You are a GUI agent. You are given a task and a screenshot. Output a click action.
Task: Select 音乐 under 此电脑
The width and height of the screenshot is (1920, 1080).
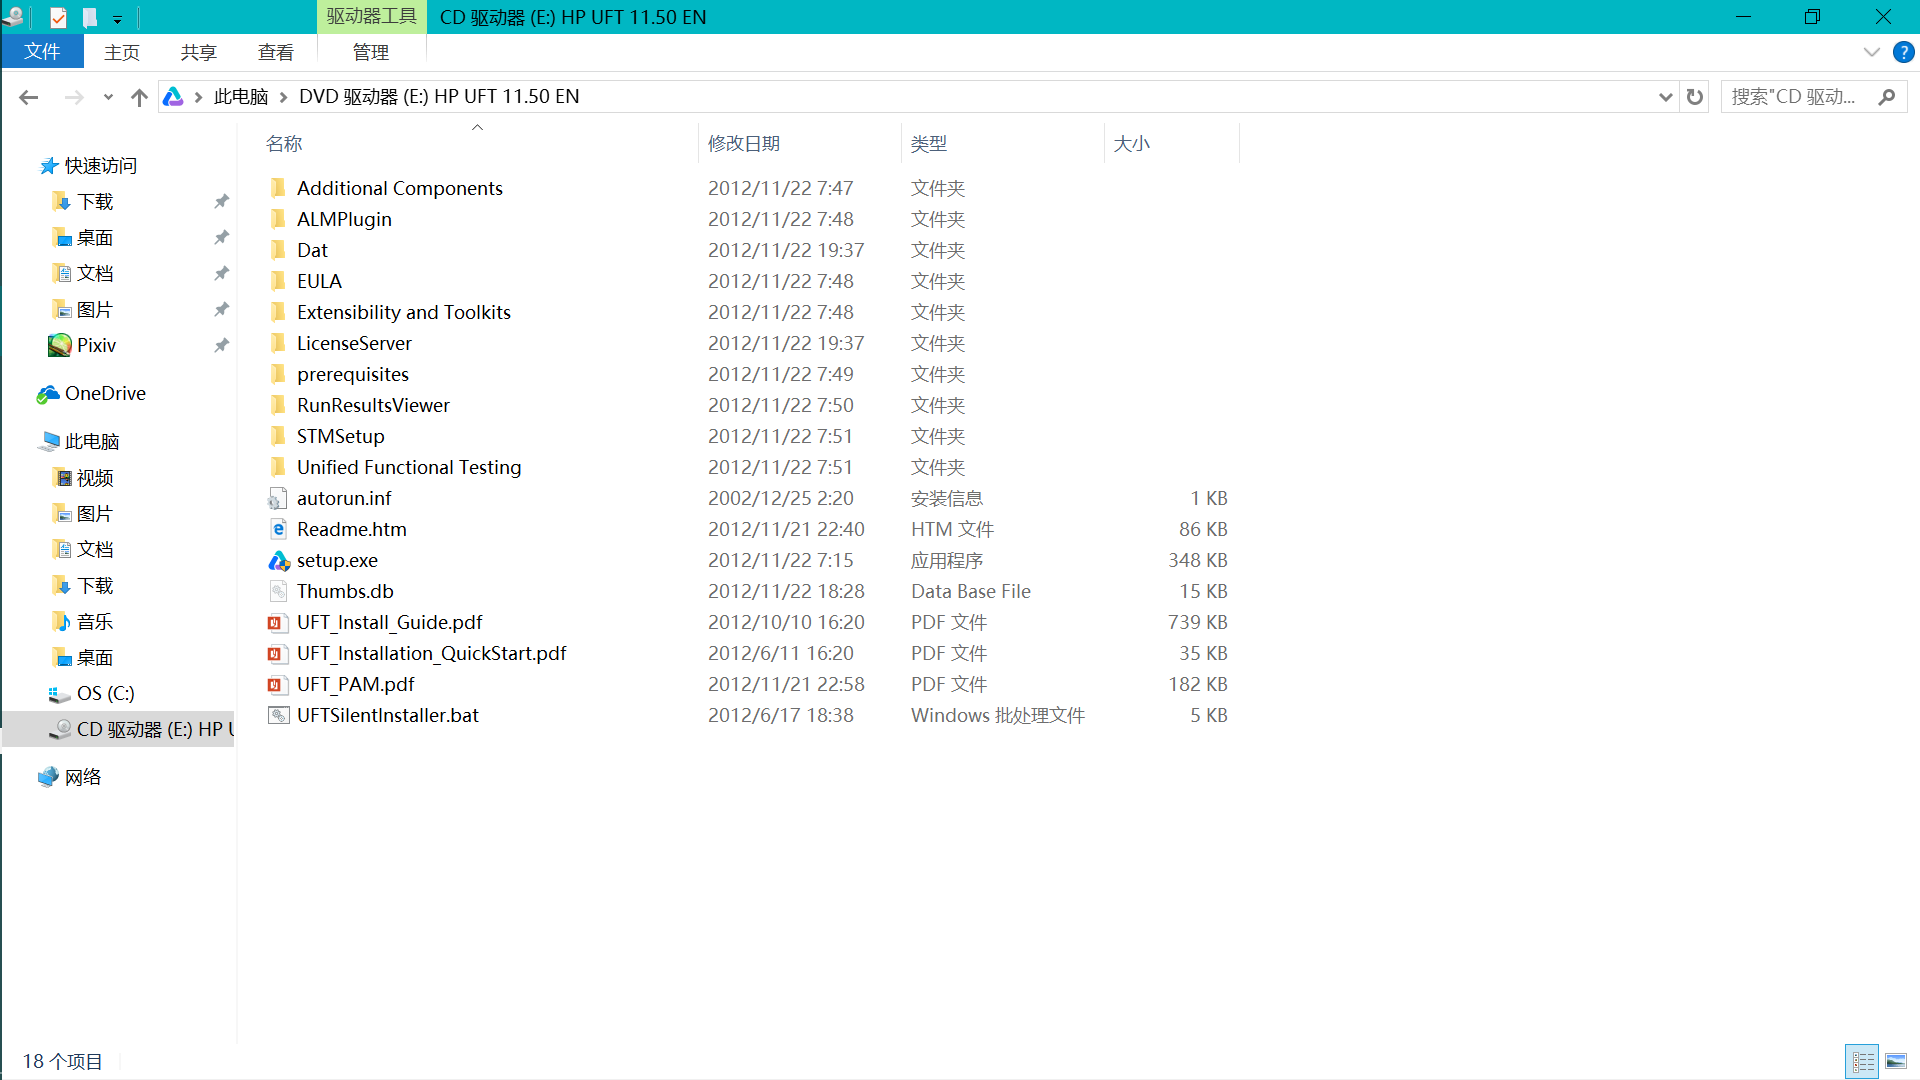pyautogui.click(x=95, y=622)
